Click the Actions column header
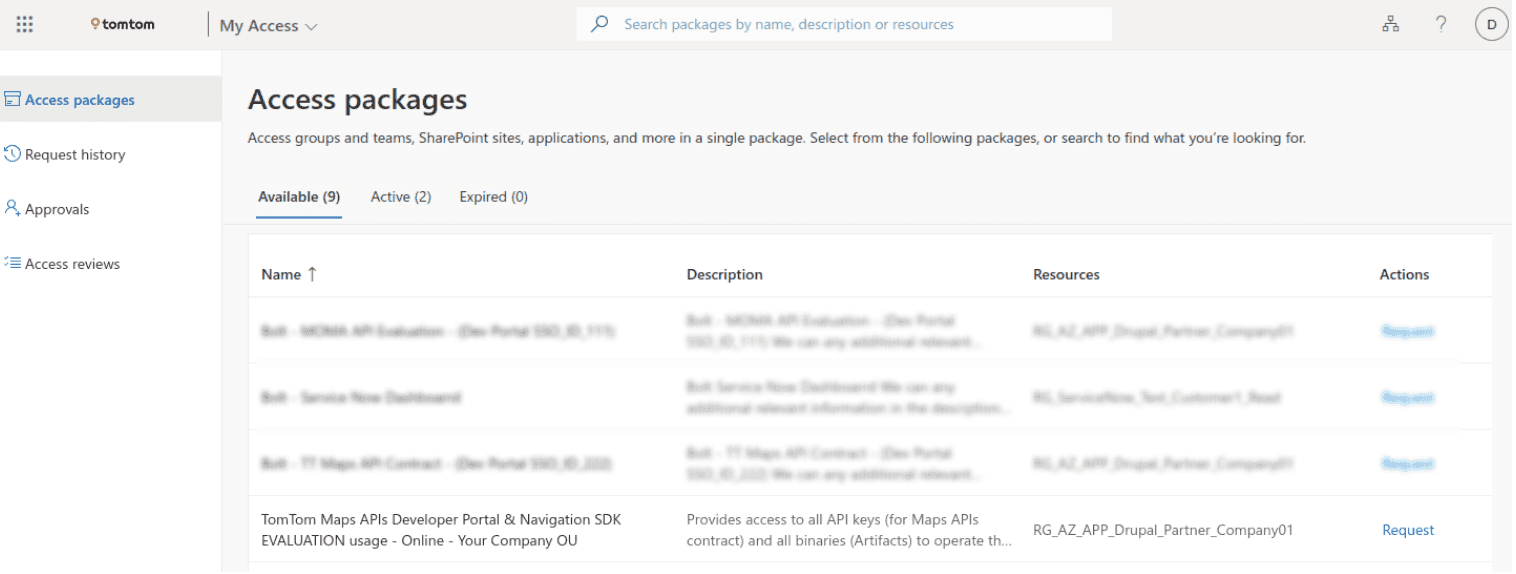 click(x=1404, y=274)
